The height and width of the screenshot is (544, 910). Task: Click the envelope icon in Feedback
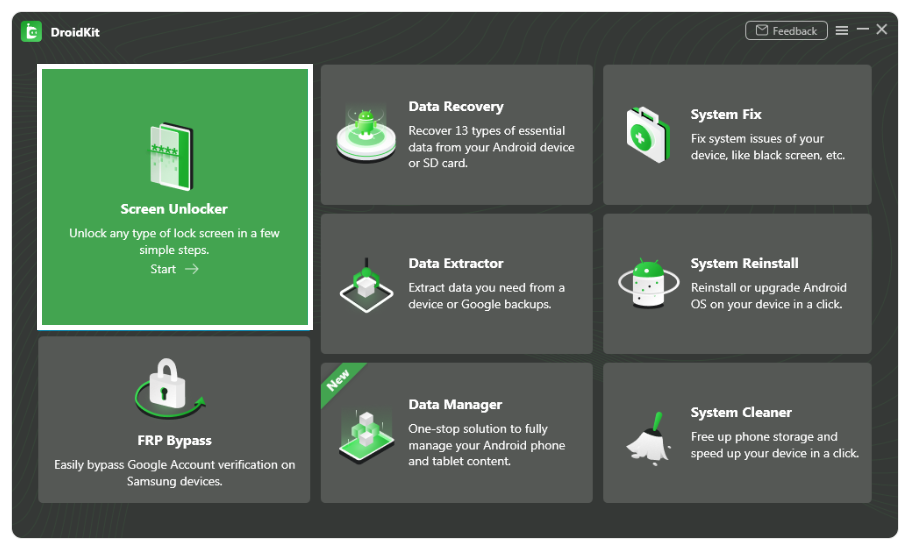coord(761,30)
